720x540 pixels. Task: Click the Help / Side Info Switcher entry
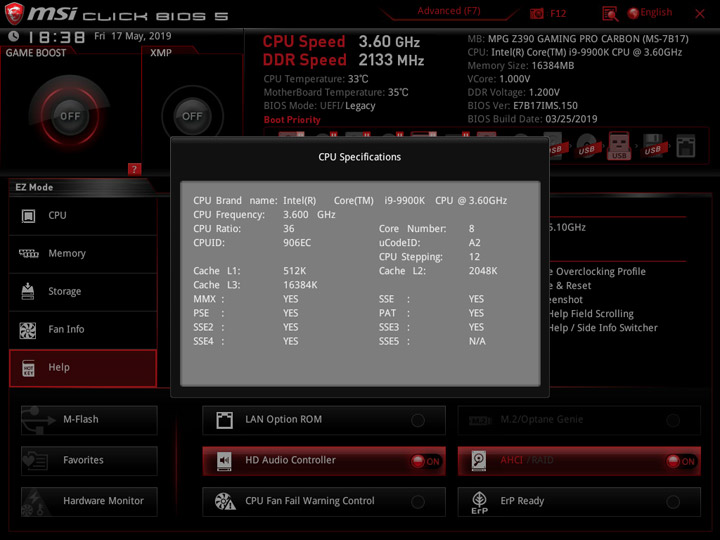pyautogui.click(x=603, y=328)
